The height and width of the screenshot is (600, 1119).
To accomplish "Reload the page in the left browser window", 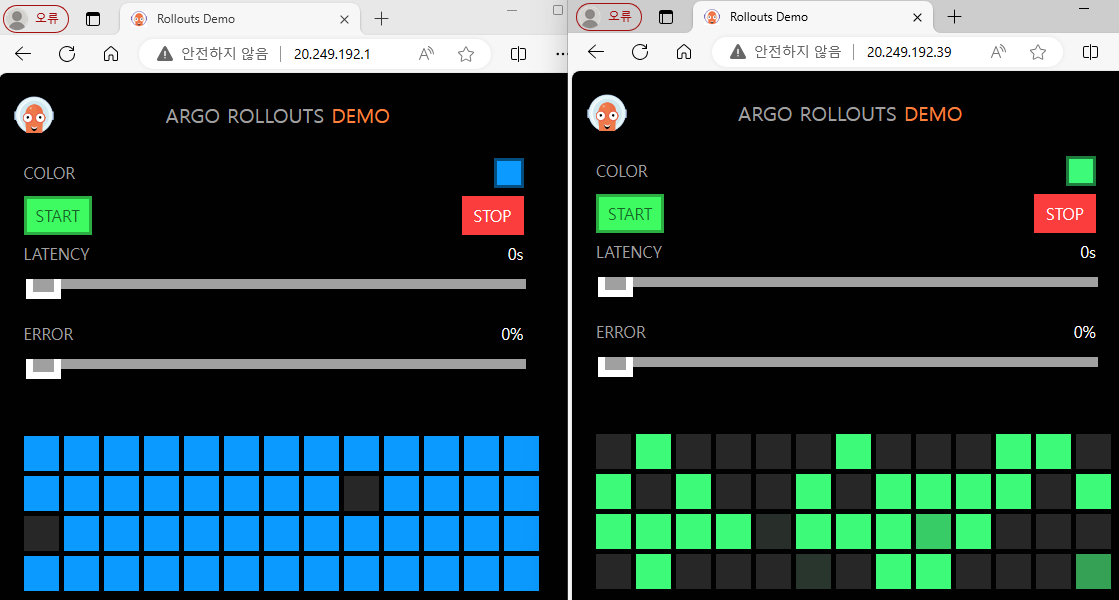I will pyautogui.click(x=67, y=54).
